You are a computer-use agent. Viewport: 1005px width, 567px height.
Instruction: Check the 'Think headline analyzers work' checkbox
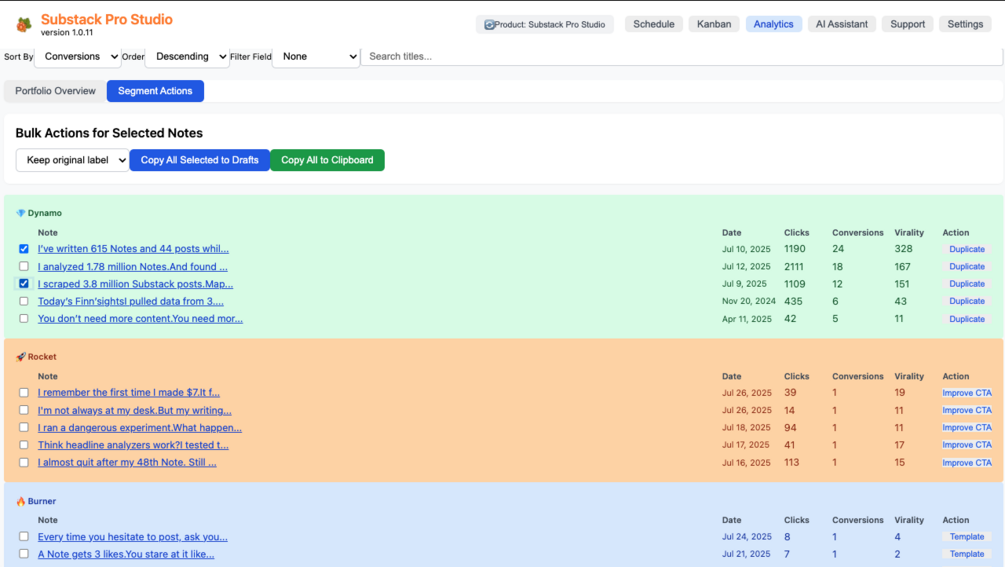[x=24, y=445]
